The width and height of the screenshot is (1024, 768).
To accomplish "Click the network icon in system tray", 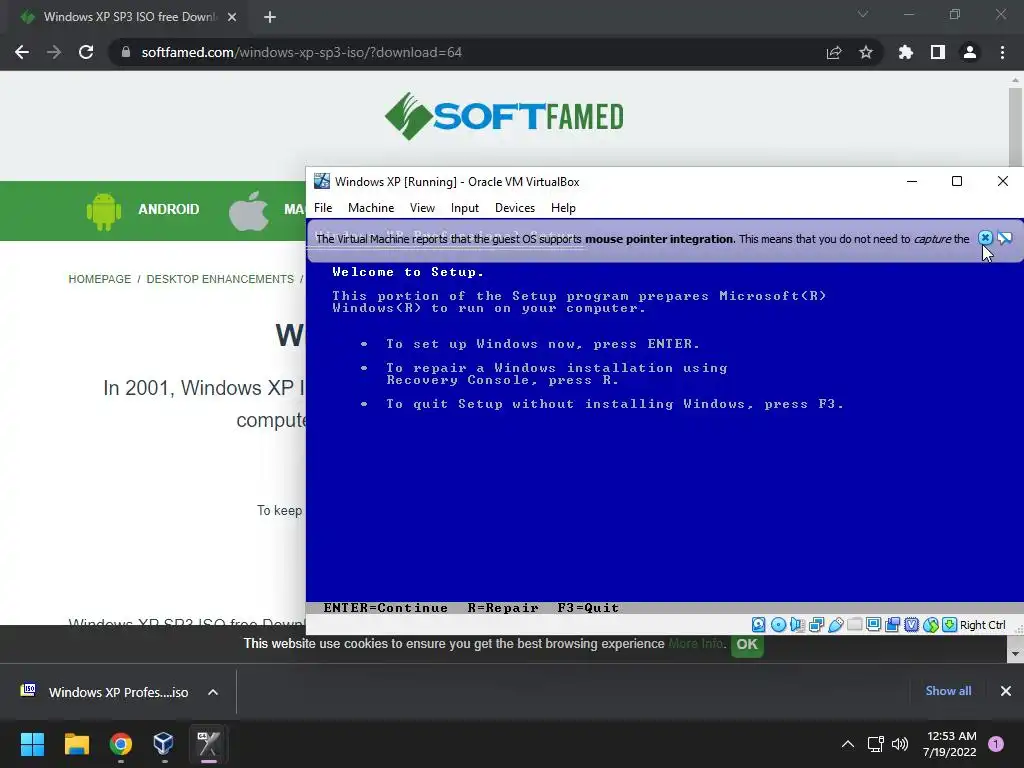I will coord(875,744).
